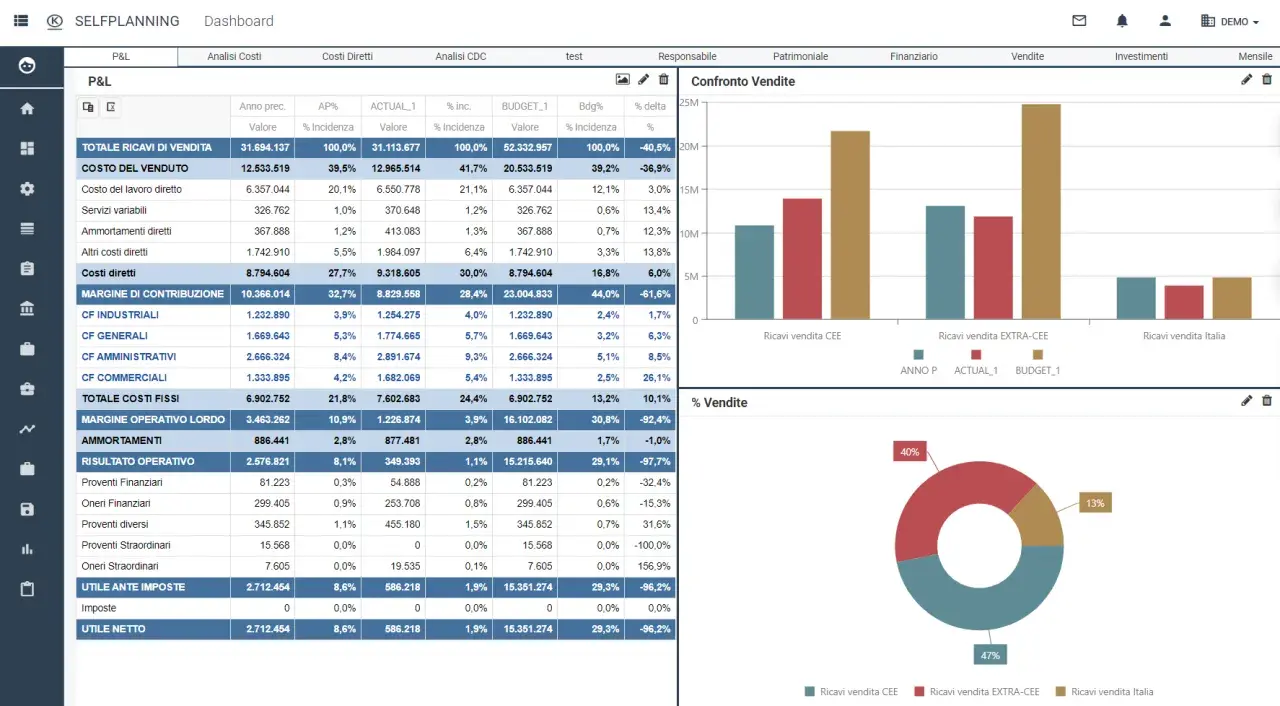
Task: Switch to Finanziario tab
Action: coord(914,57)
